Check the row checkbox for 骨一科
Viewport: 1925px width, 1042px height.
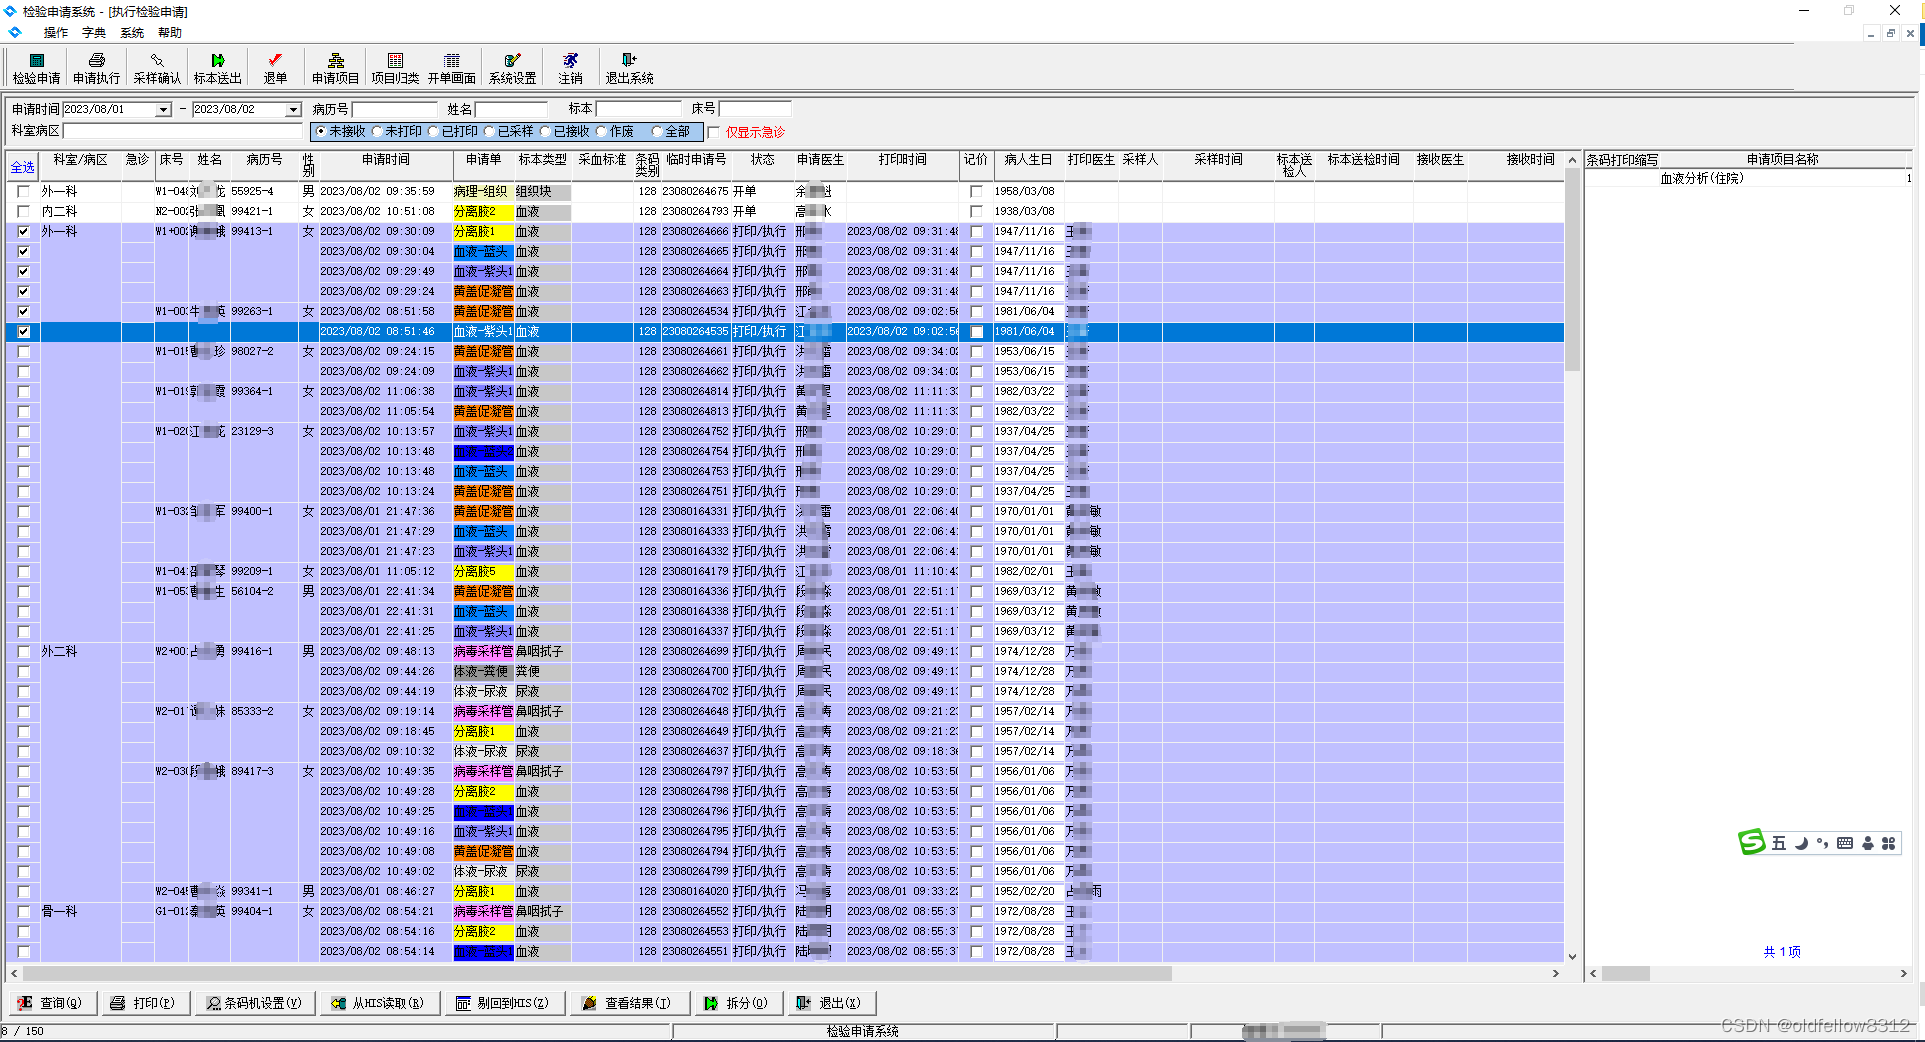(x=24, y=912)
